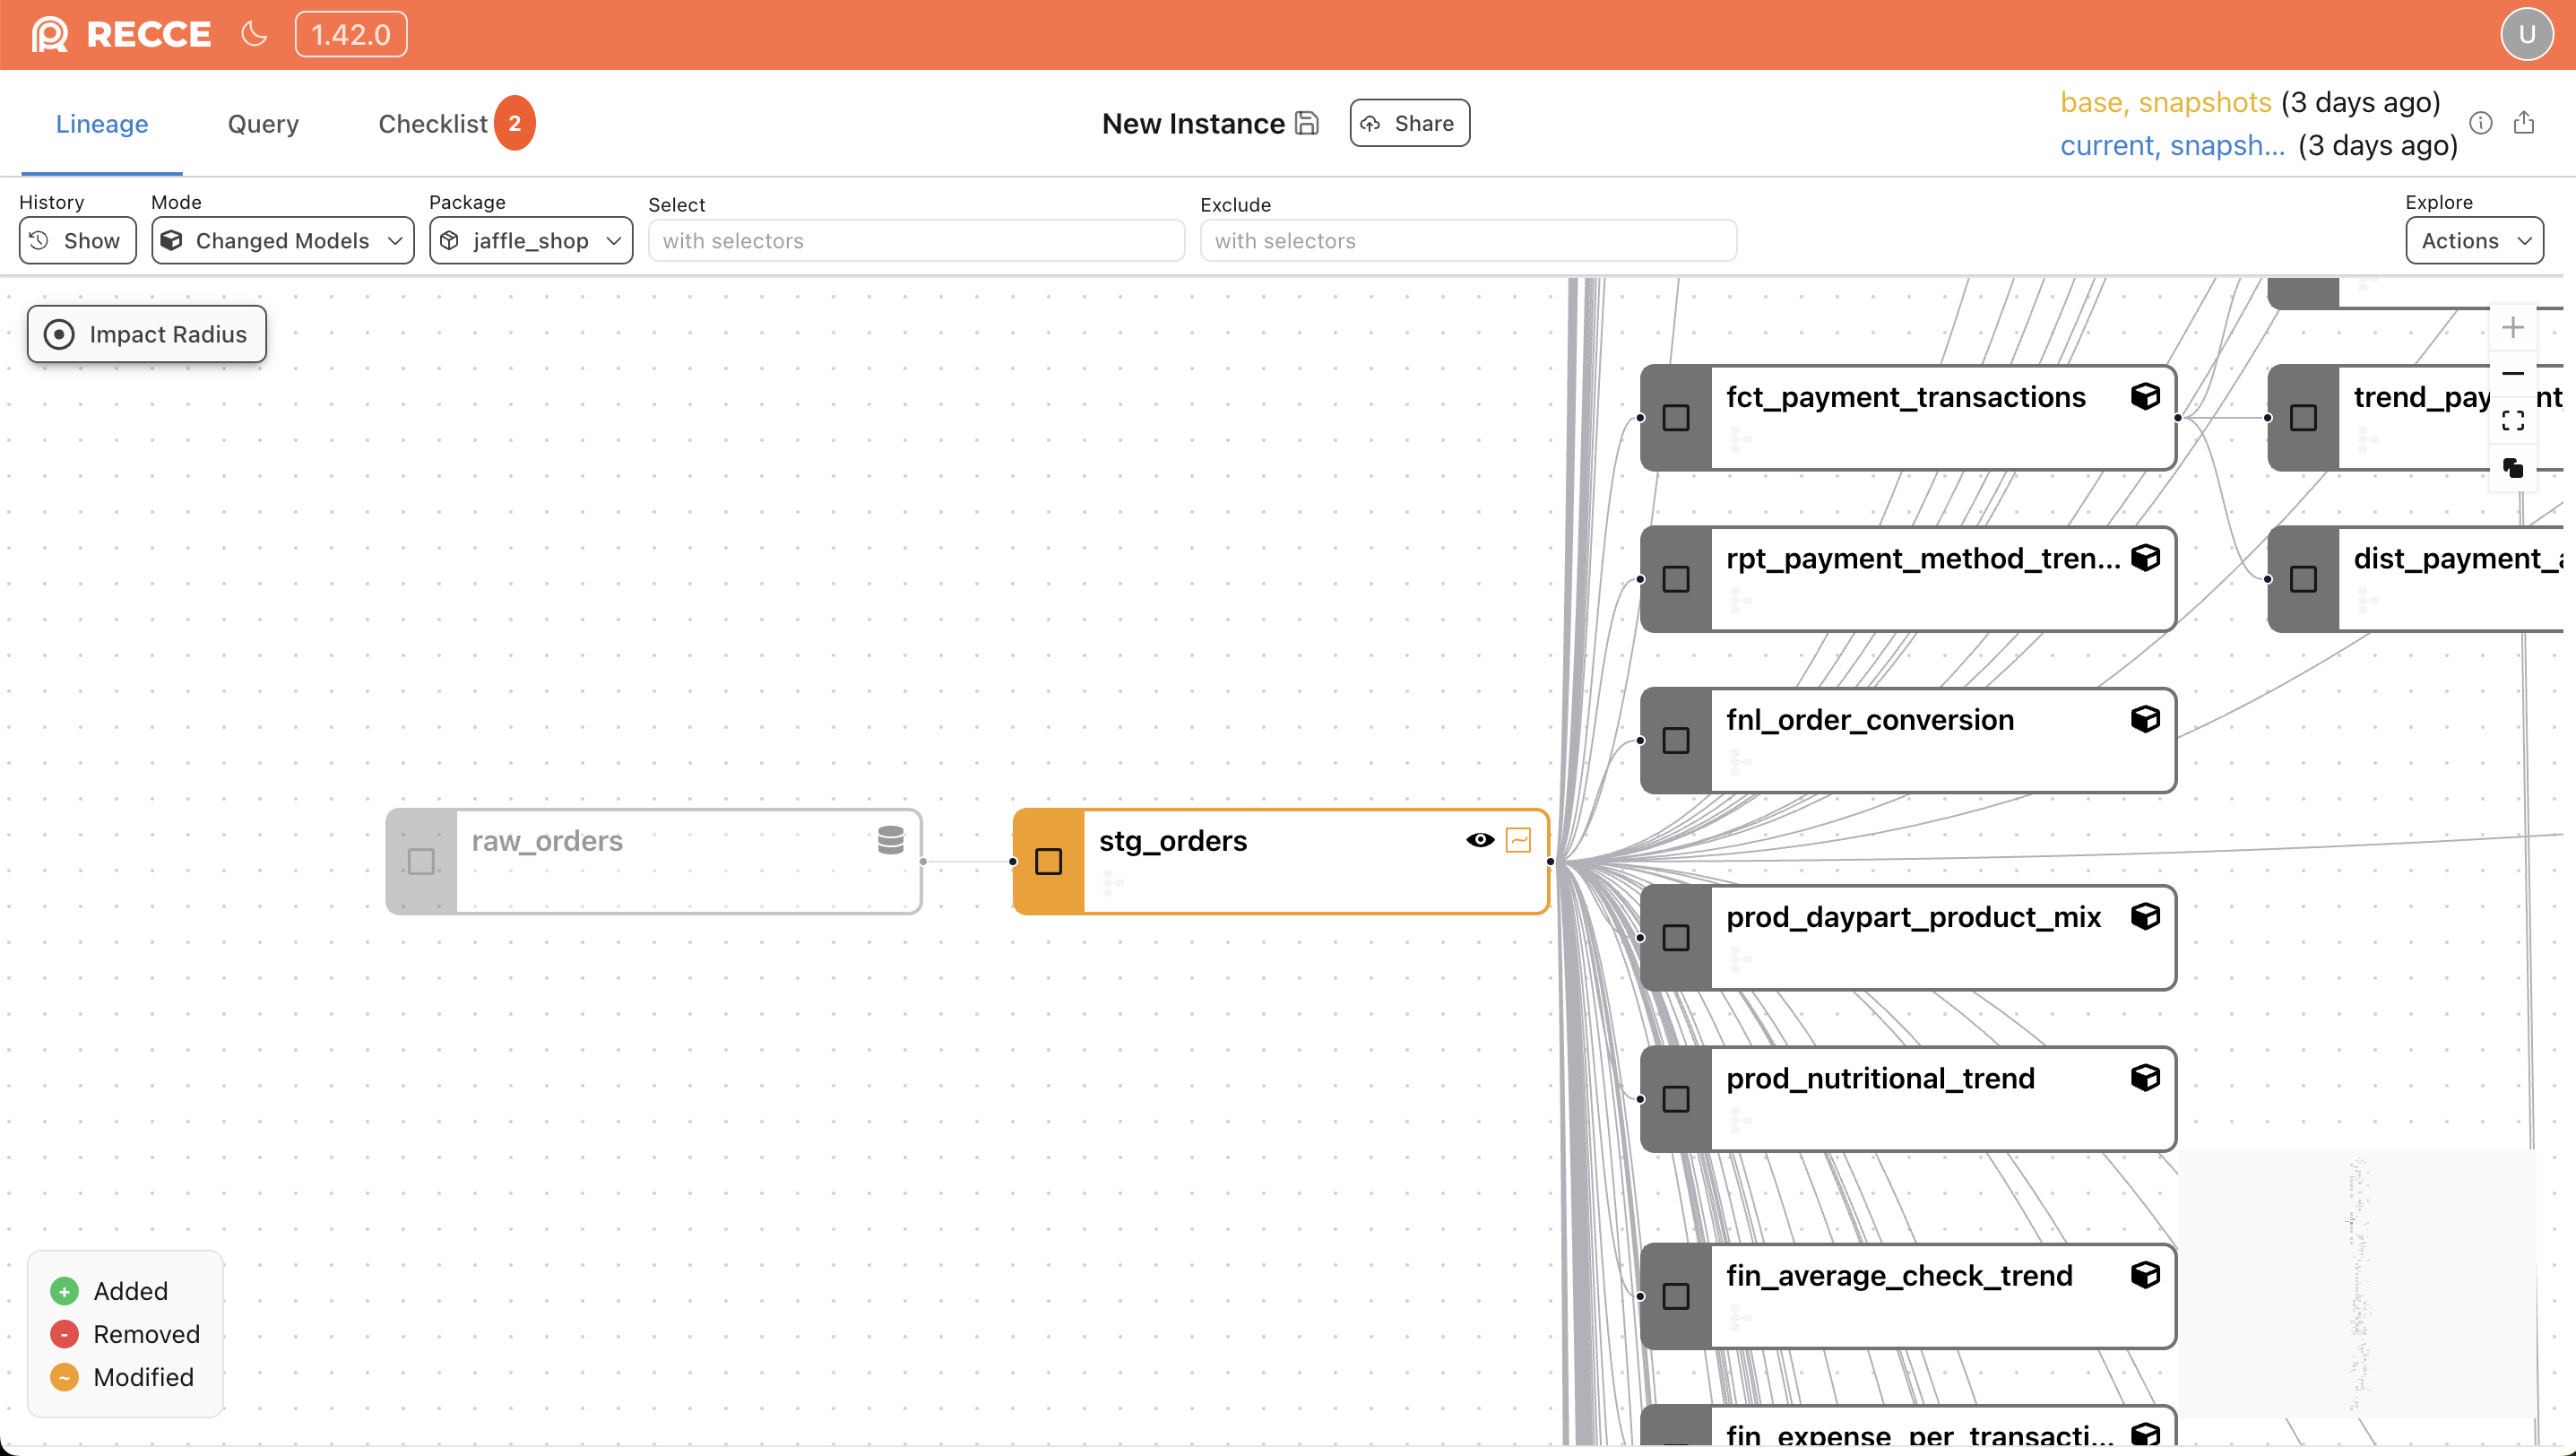This screenshot has width=2576, height=1456.
Task: Switch to the Query tab
Action: click(x=262, y=123)
